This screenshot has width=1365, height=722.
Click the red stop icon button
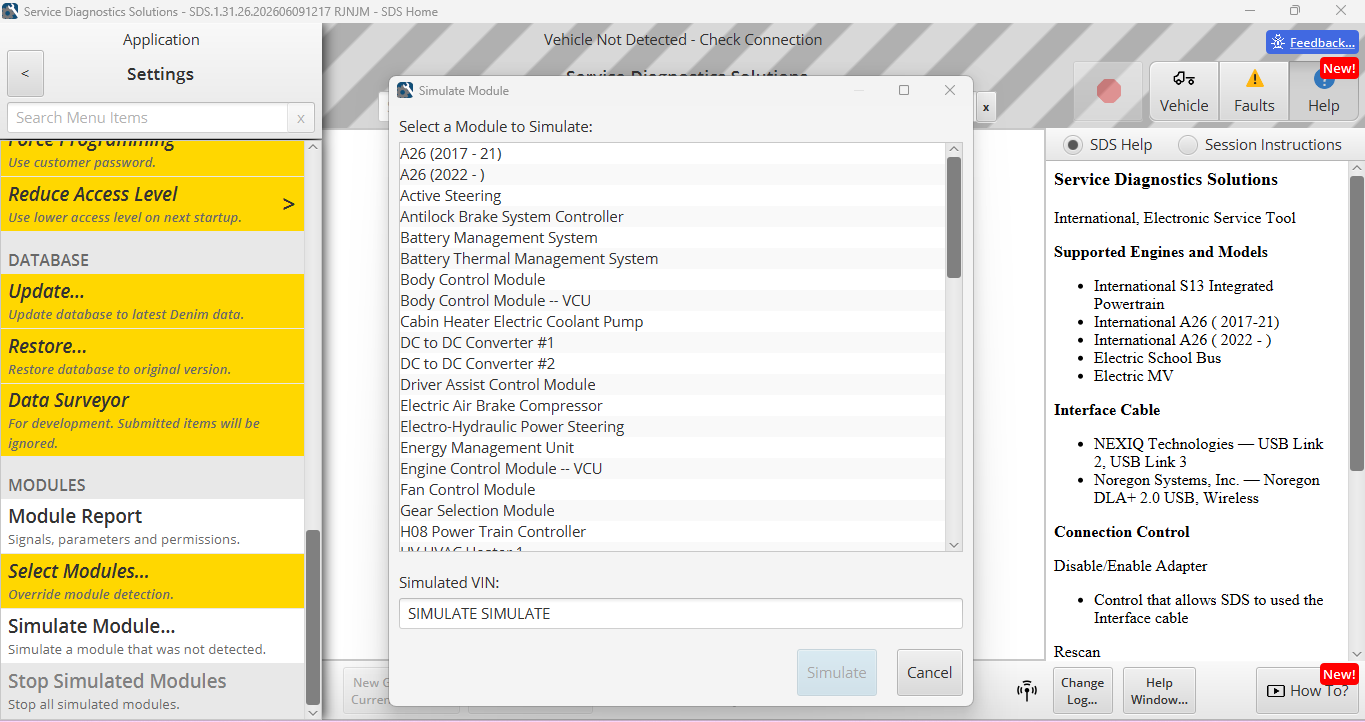(1108, 91)
